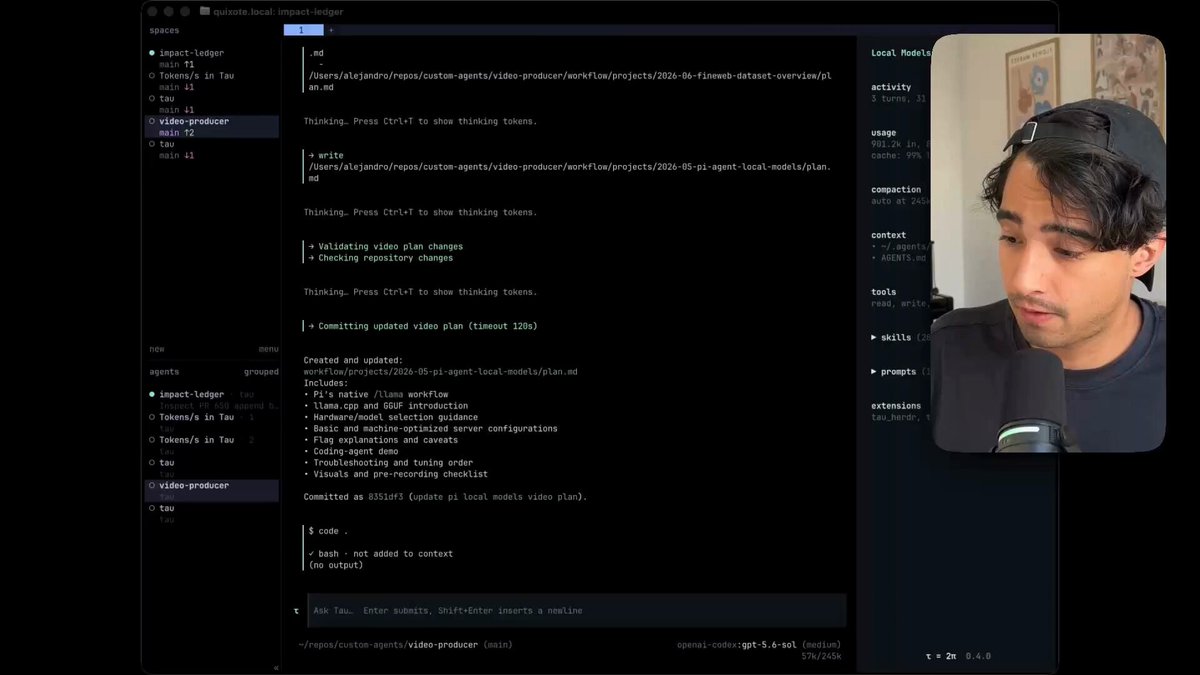
Task: Click the 'activity' heading in the right panel
Action: (x=891, y=87)
